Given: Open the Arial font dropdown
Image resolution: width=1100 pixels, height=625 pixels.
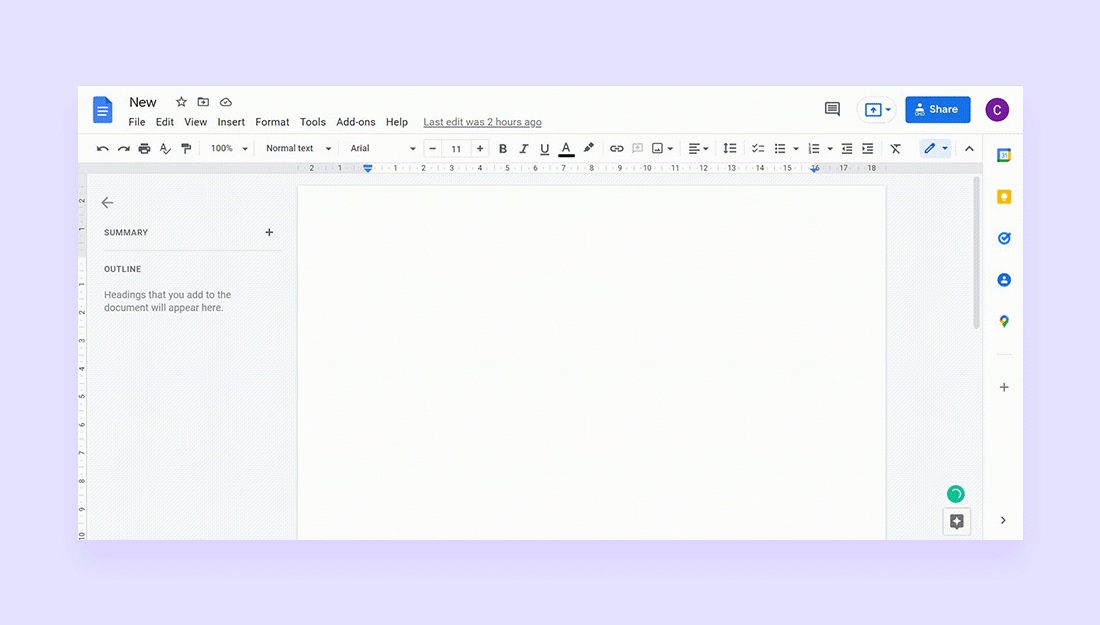Looking at the screenshot, I should 383,149.
